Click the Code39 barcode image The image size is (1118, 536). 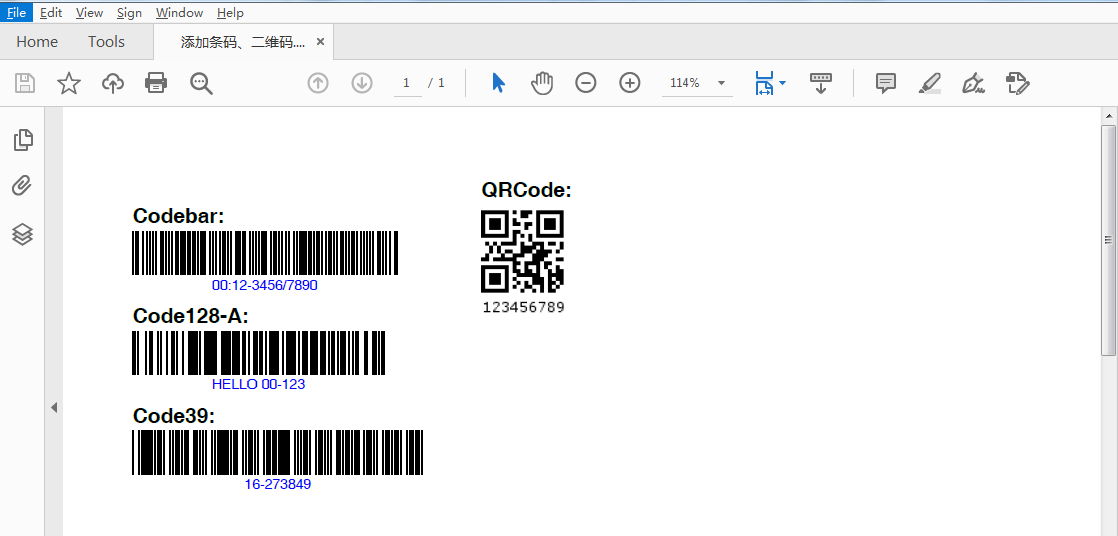click(277, 453)
